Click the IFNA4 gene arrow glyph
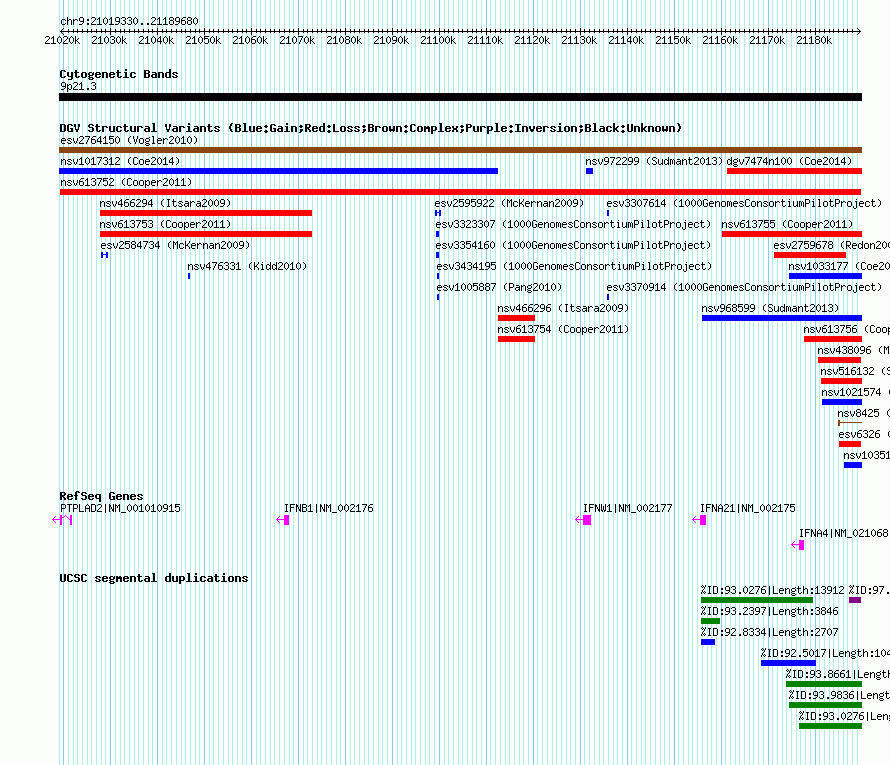 tap(797, 545)
